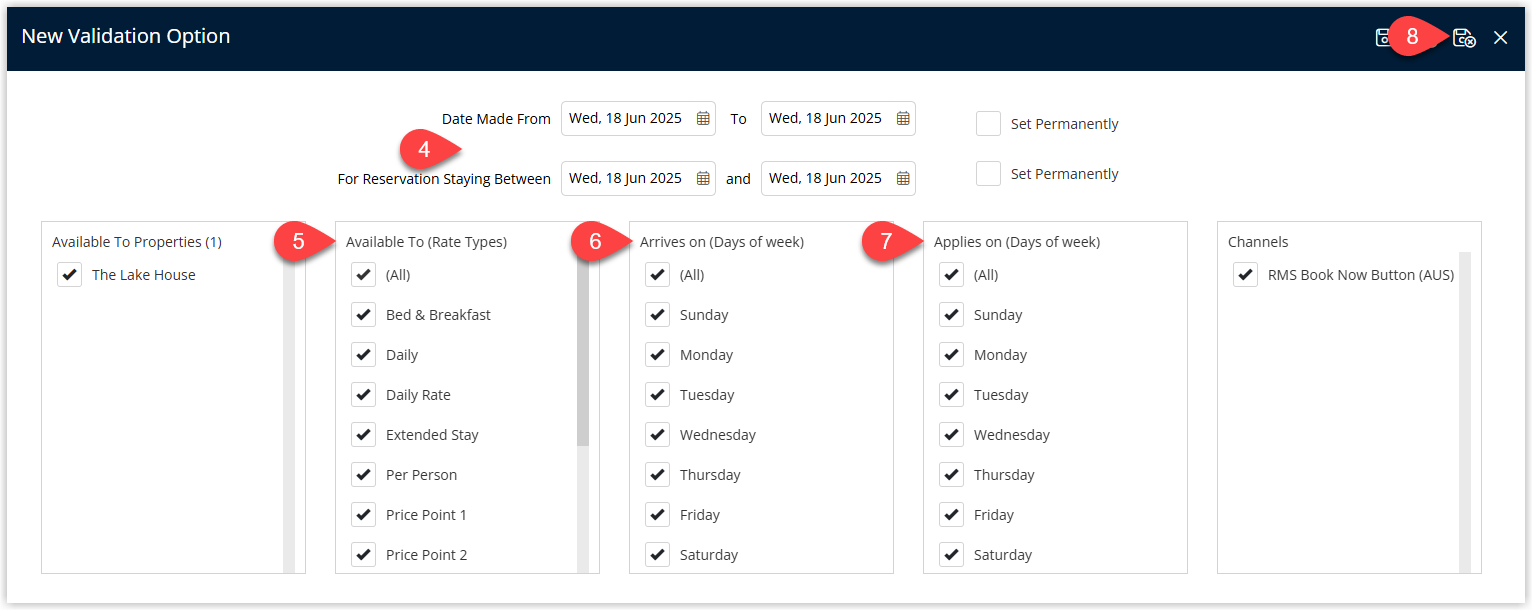The width and height of the screenshot is (1533, 611).
Task: Click the Channels list scrollbar
Action: [1465, 413]
